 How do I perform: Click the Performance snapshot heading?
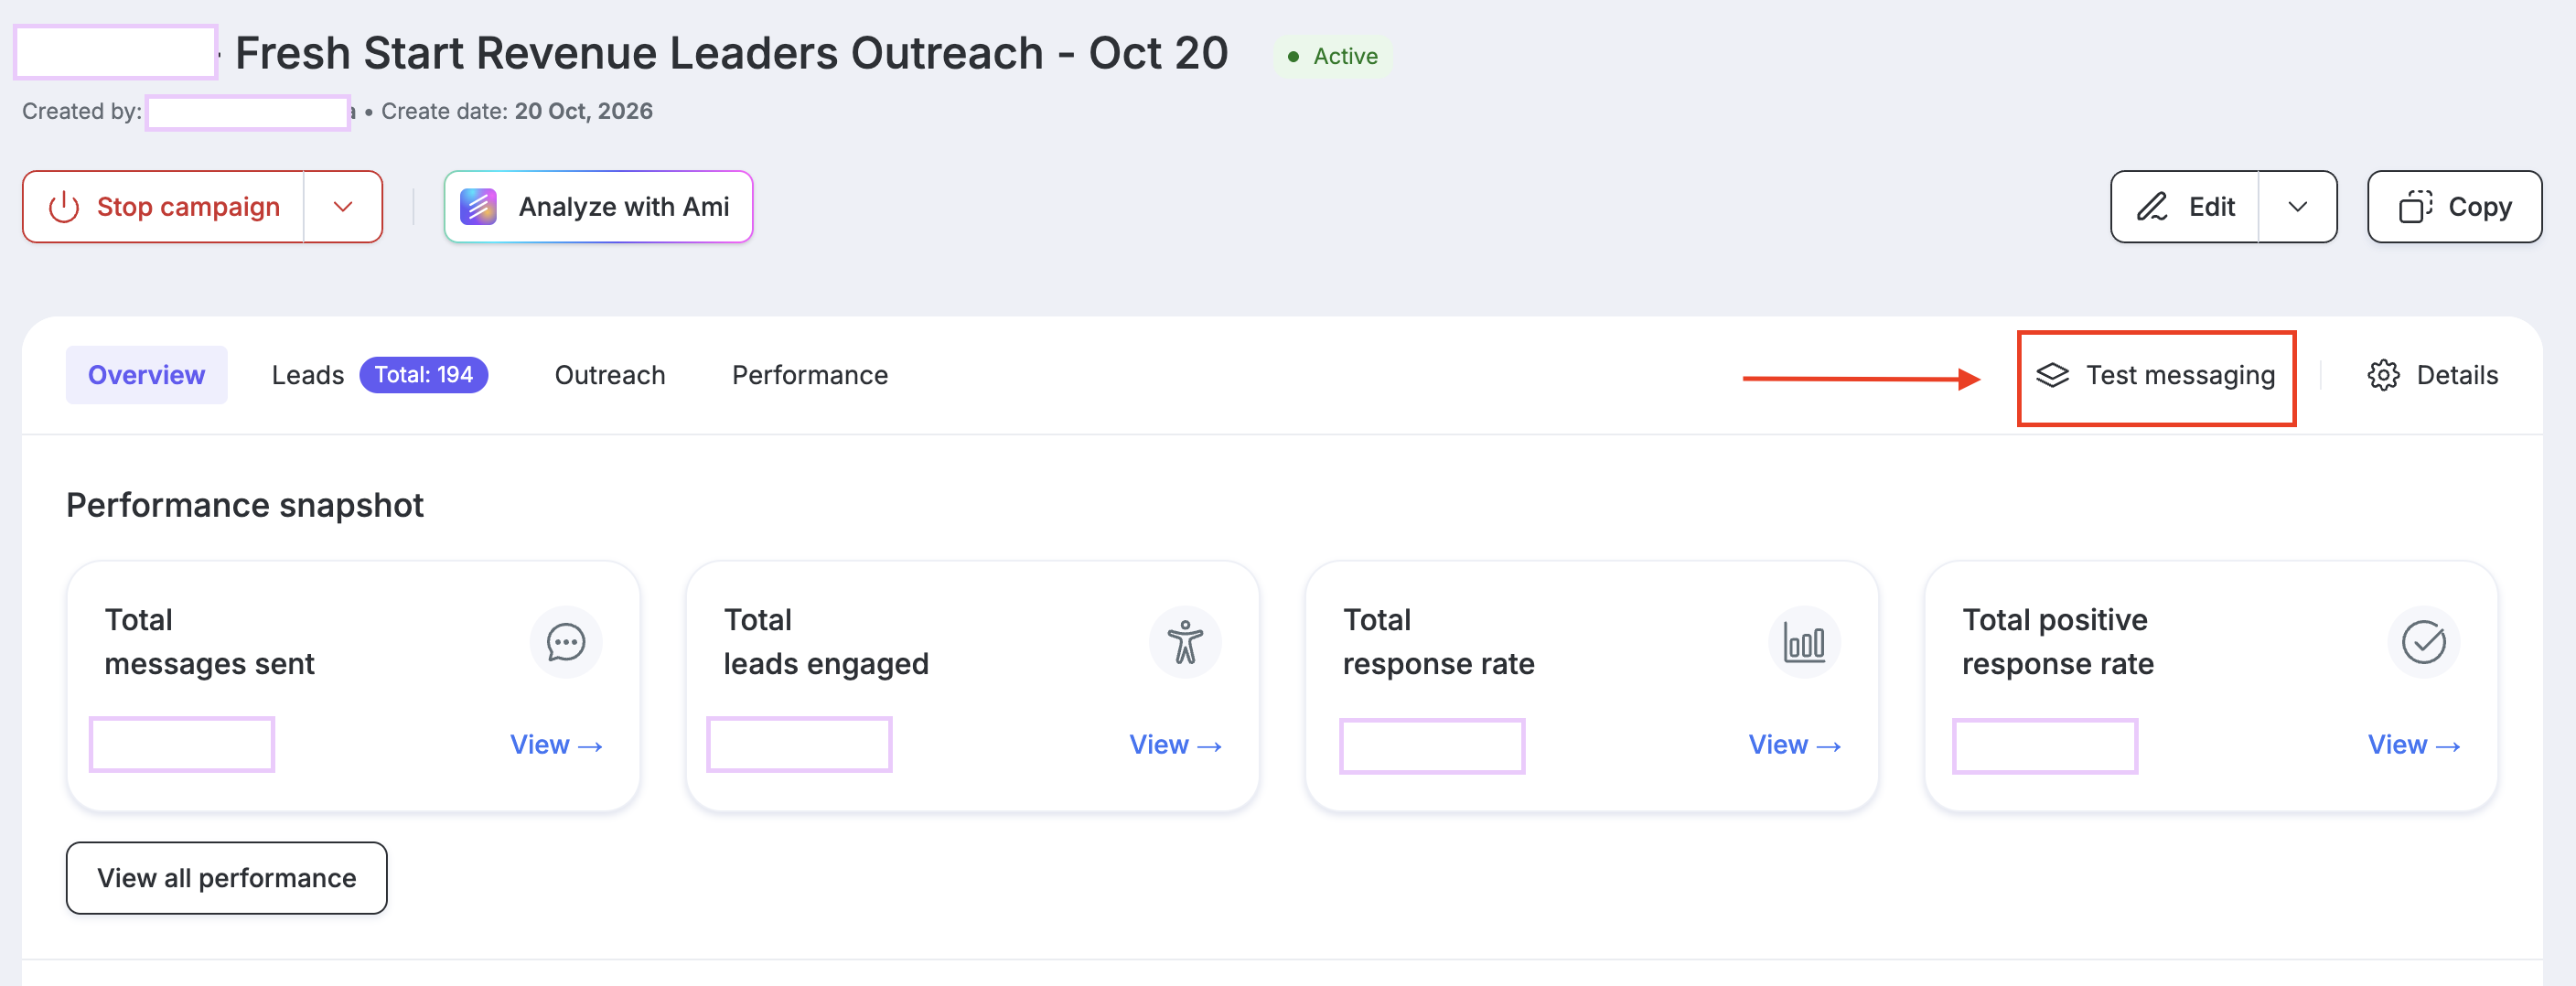tap(245, 506)
